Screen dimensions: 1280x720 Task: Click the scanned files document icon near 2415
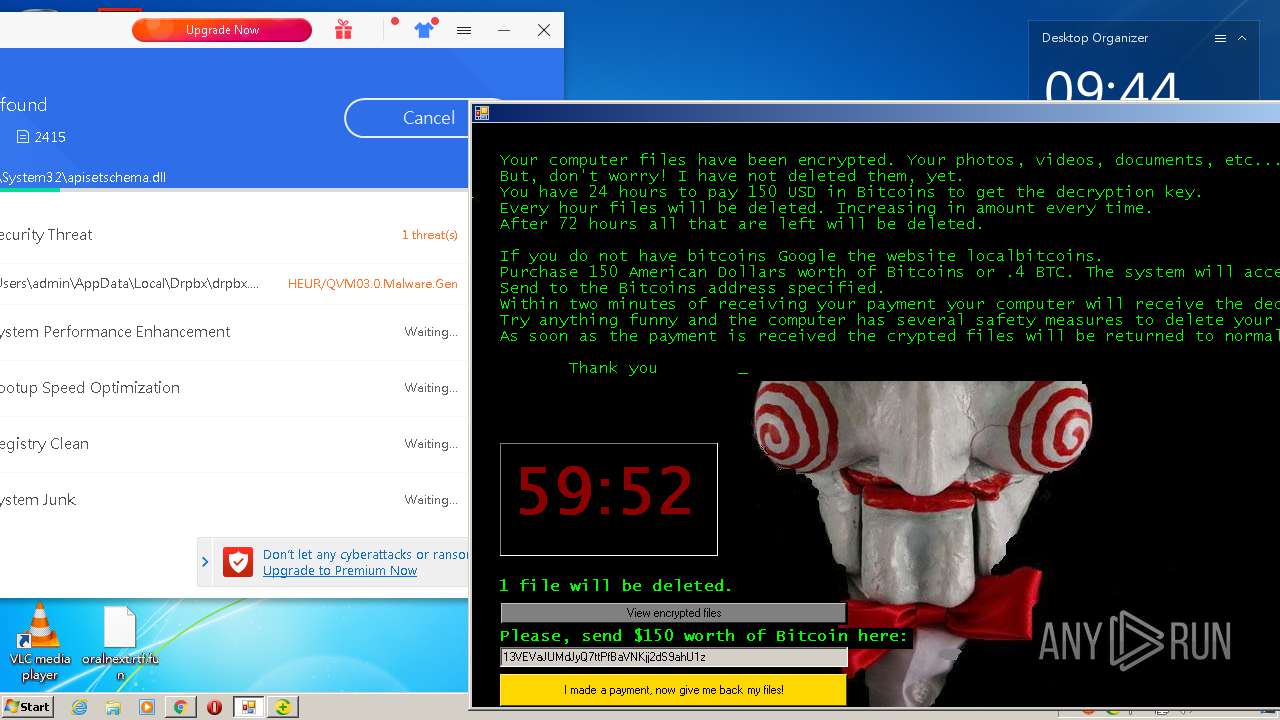tap(23, 137)
